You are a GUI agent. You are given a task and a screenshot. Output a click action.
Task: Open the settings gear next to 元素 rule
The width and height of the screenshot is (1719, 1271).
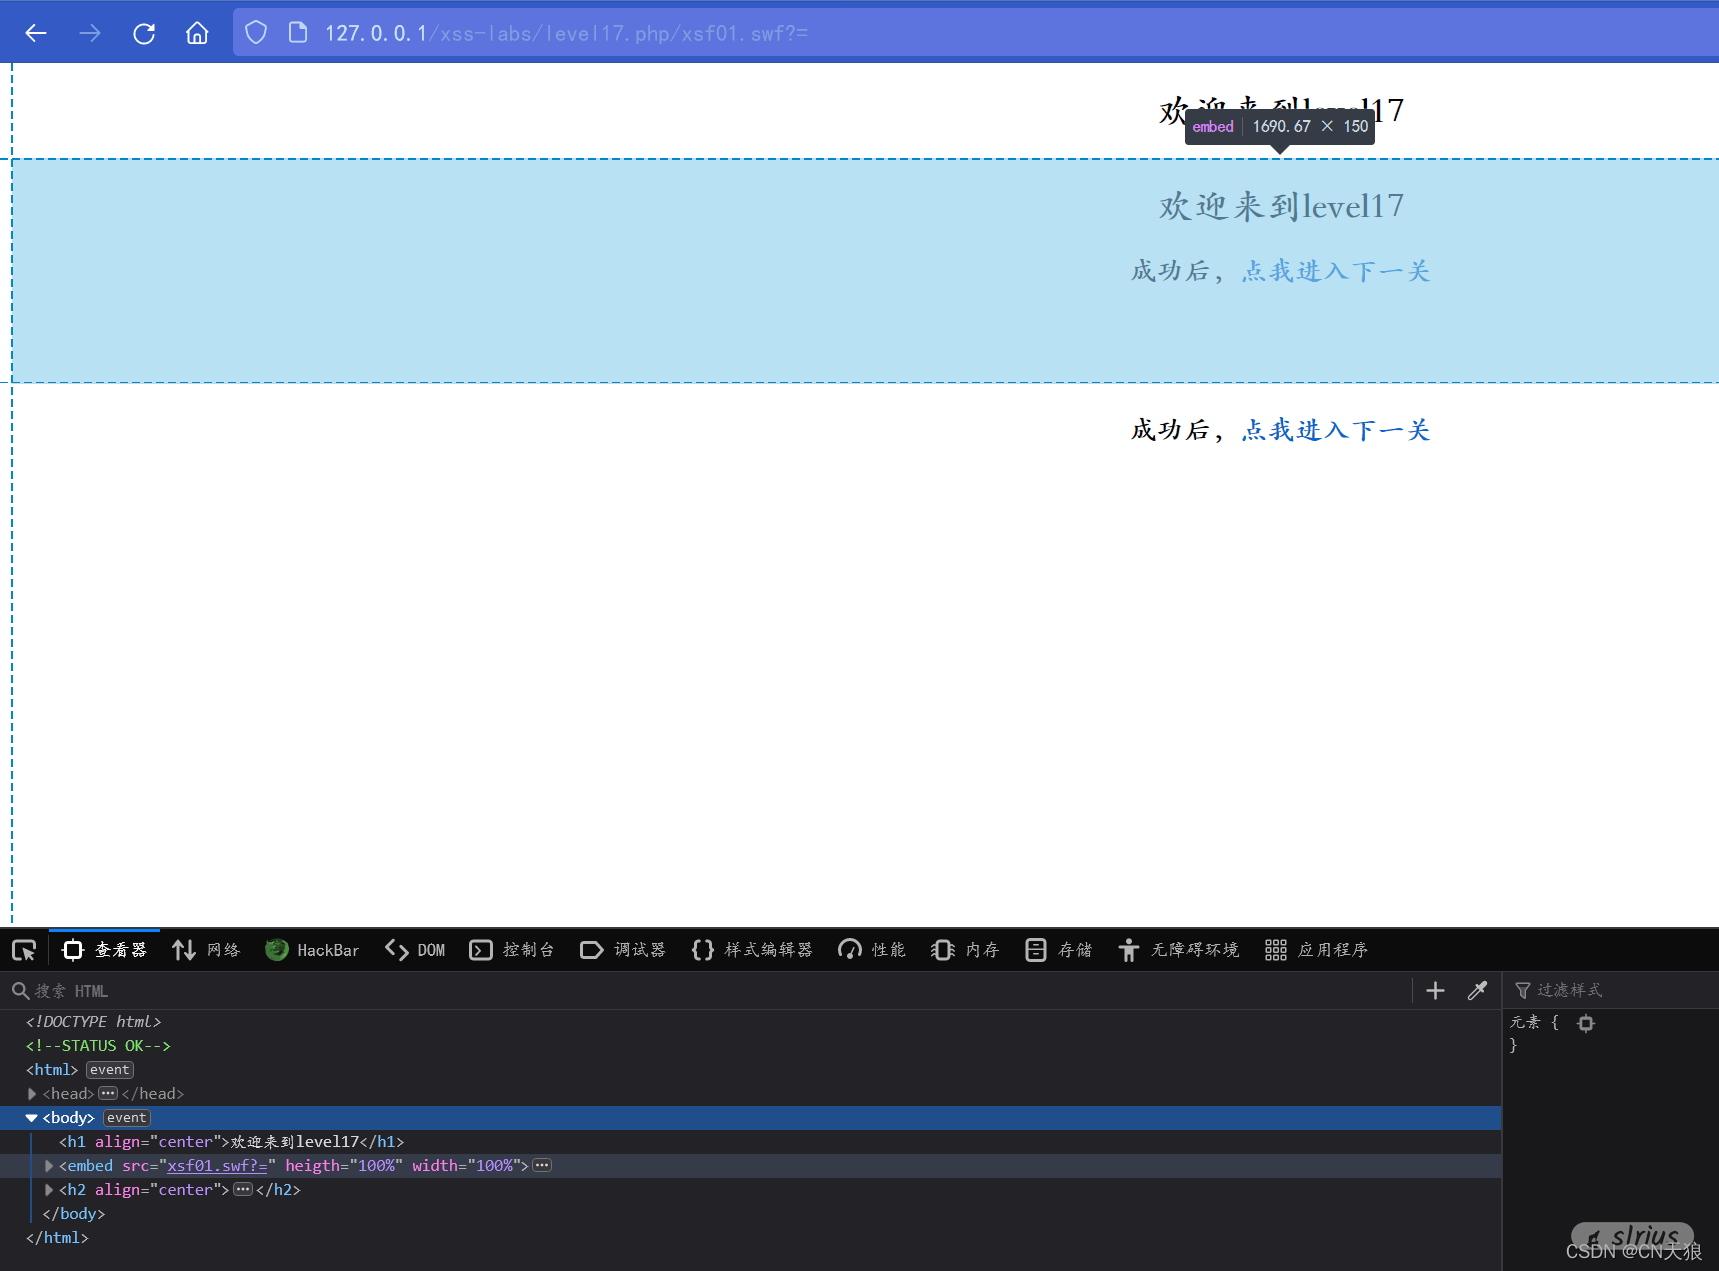(x=1586, y=1023)
